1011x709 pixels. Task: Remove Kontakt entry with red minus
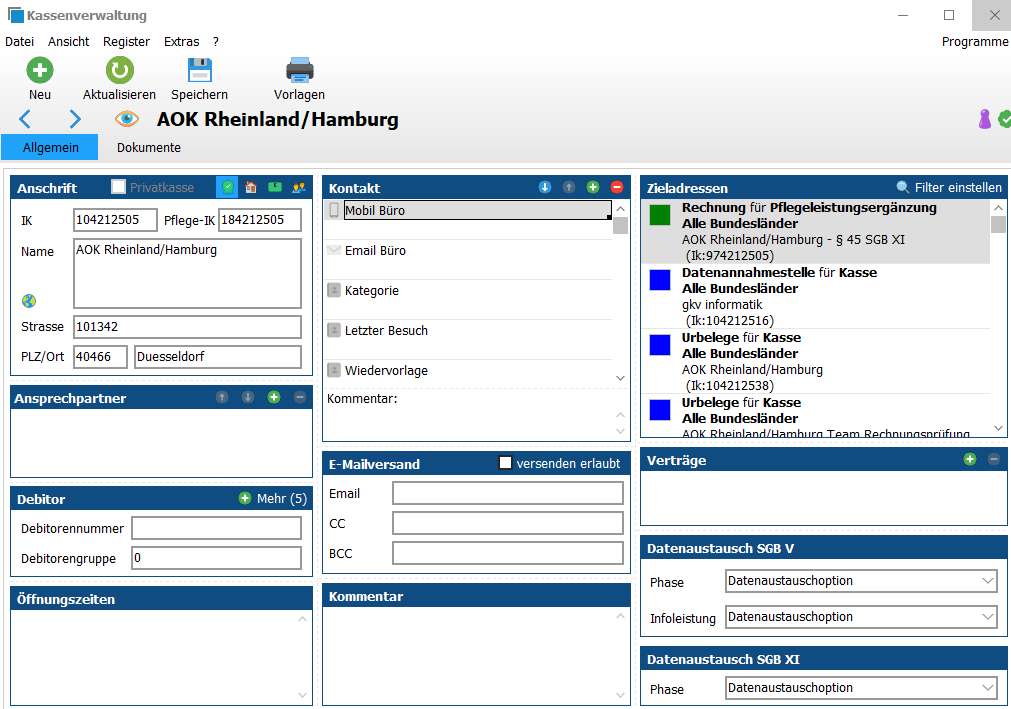click(616, 188)
